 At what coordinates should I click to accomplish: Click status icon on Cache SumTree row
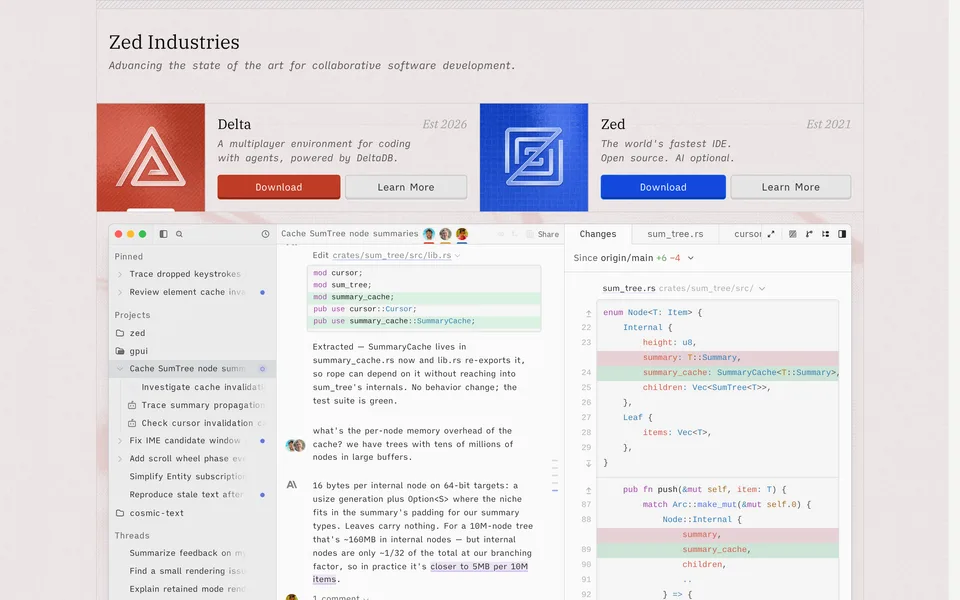pyautogui.click(x=262, y=369)
